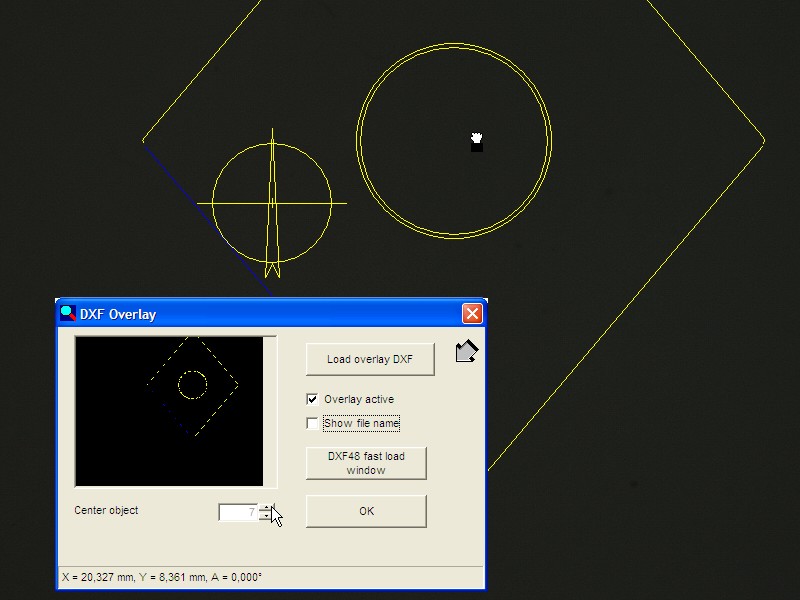Image resolution: width=800 pixels, height=600 pixels.
Task: Click the DXF Overlay title bar app icon
Action: (x=68, y=313)
